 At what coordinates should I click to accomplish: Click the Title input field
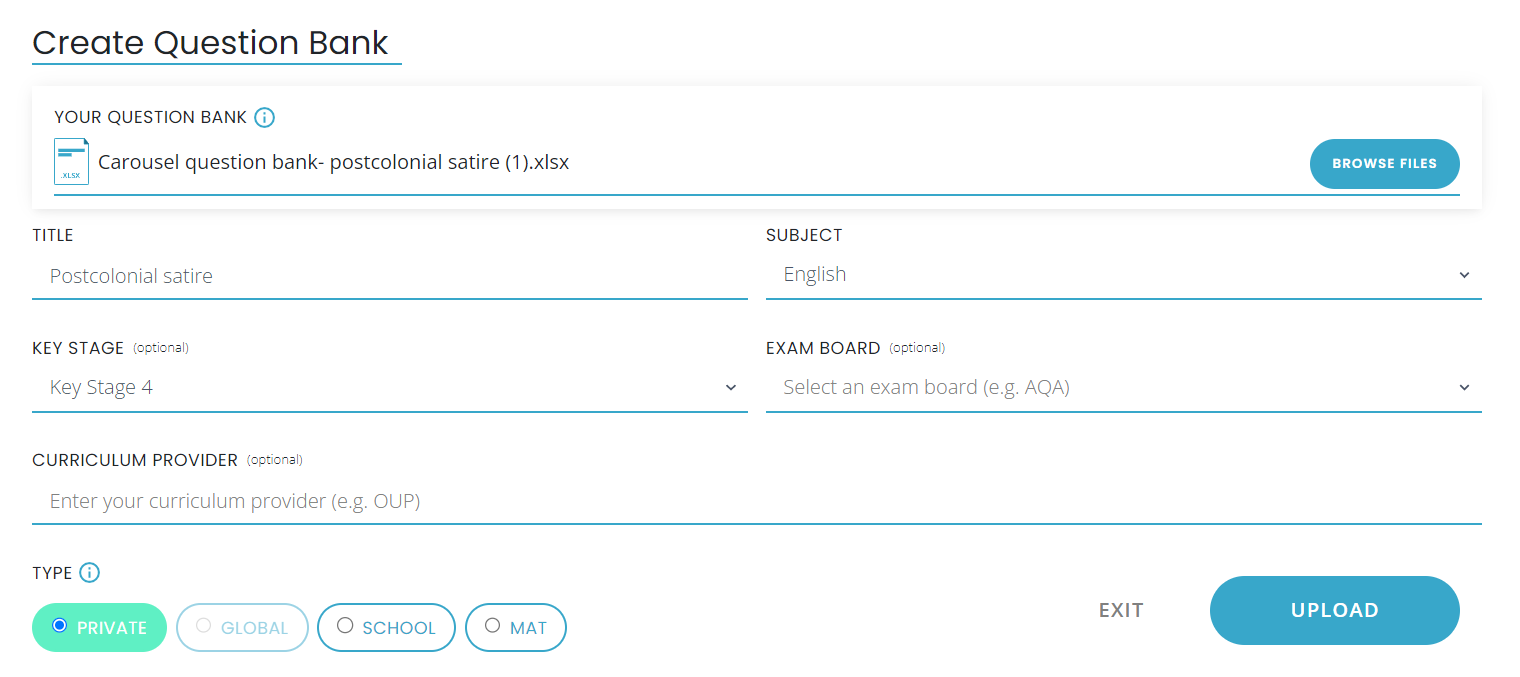tap(390, 276)
